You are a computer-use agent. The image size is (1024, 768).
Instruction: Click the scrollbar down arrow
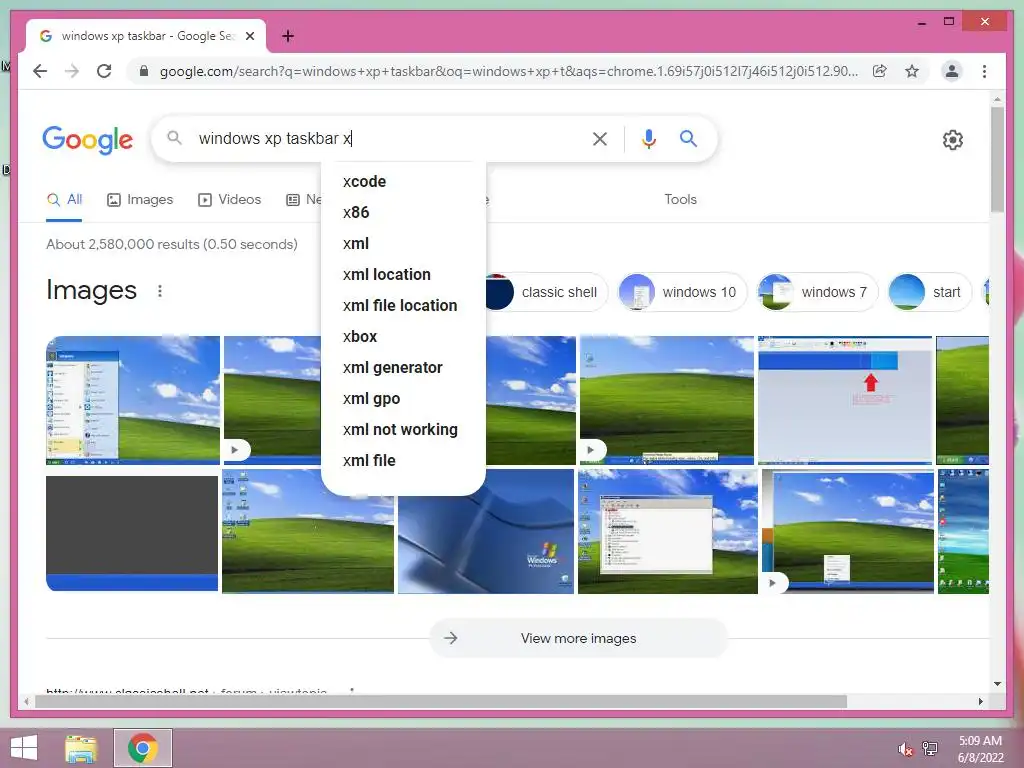point(997,684)
